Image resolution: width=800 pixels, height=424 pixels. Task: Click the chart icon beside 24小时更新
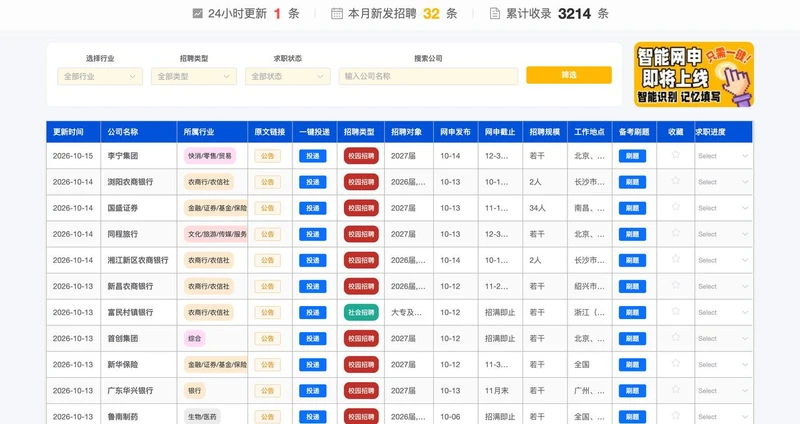(197, 14)
